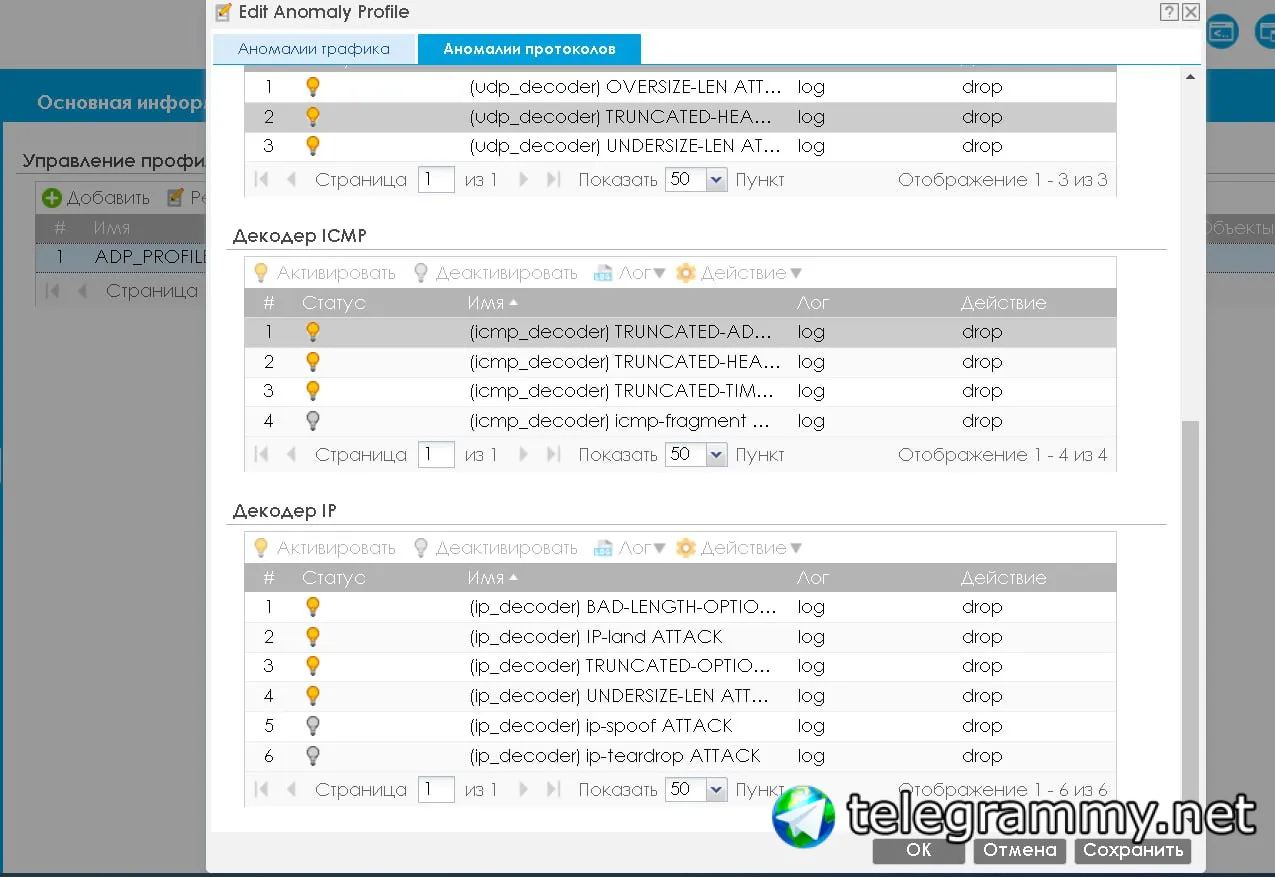Sort IP decoder table by Имя column
1275x877 pixels.
click(x=492, y=578)
